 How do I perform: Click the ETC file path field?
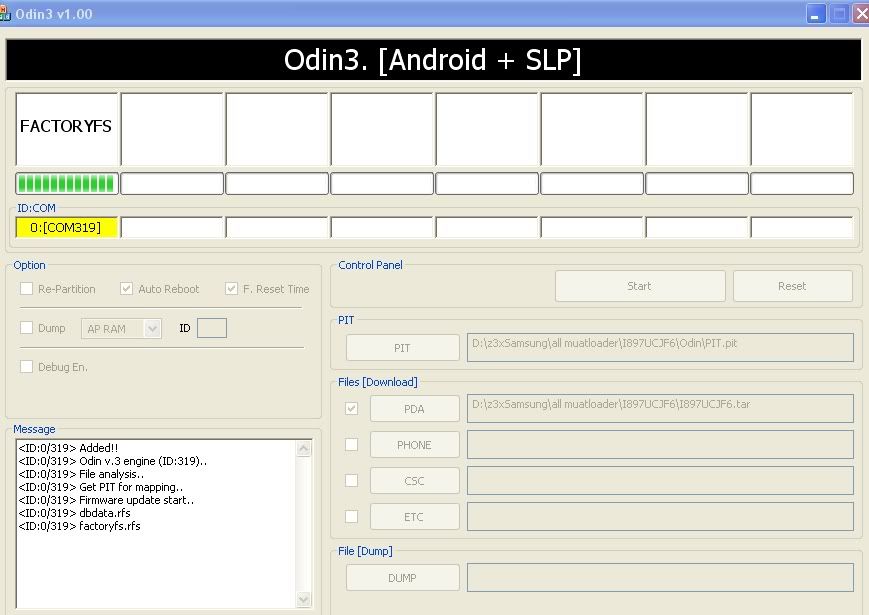click(660, 516)
